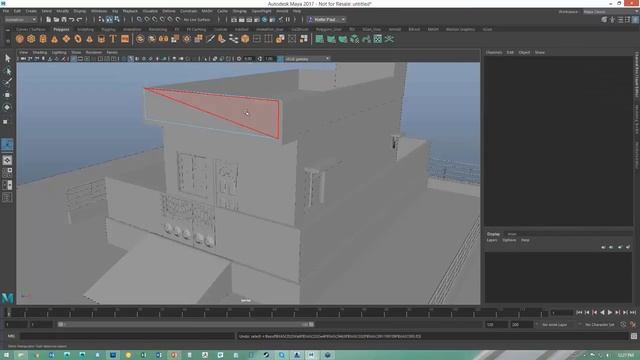
Task: Create a polygon cylinder from the shelf
Action: pyautogui.click(x=43, y=39)
